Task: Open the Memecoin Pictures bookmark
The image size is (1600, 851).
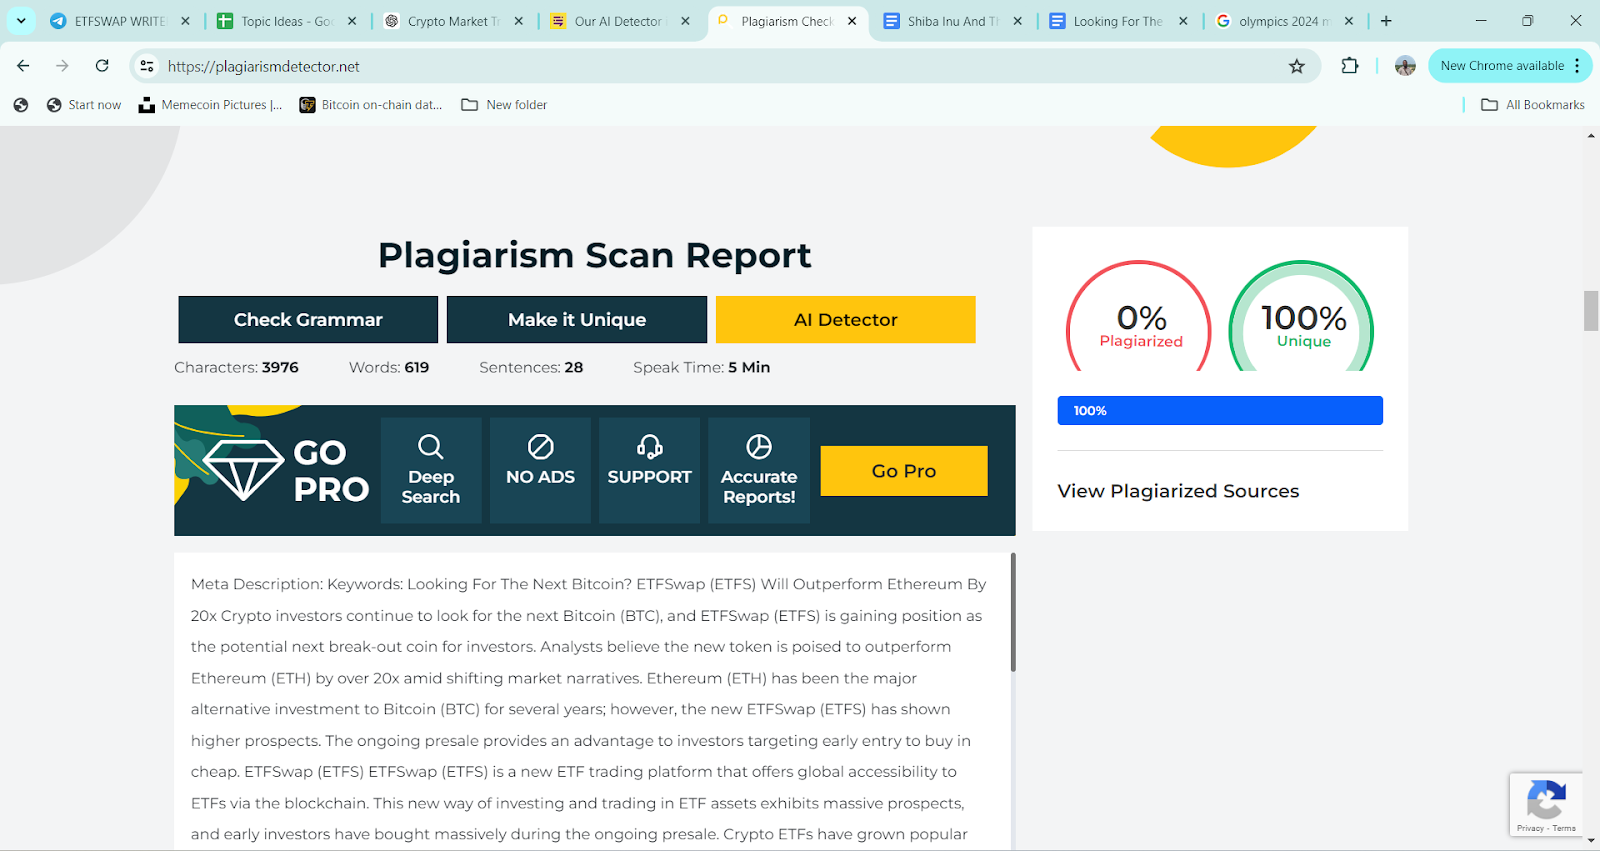Action: pos(211,105)
